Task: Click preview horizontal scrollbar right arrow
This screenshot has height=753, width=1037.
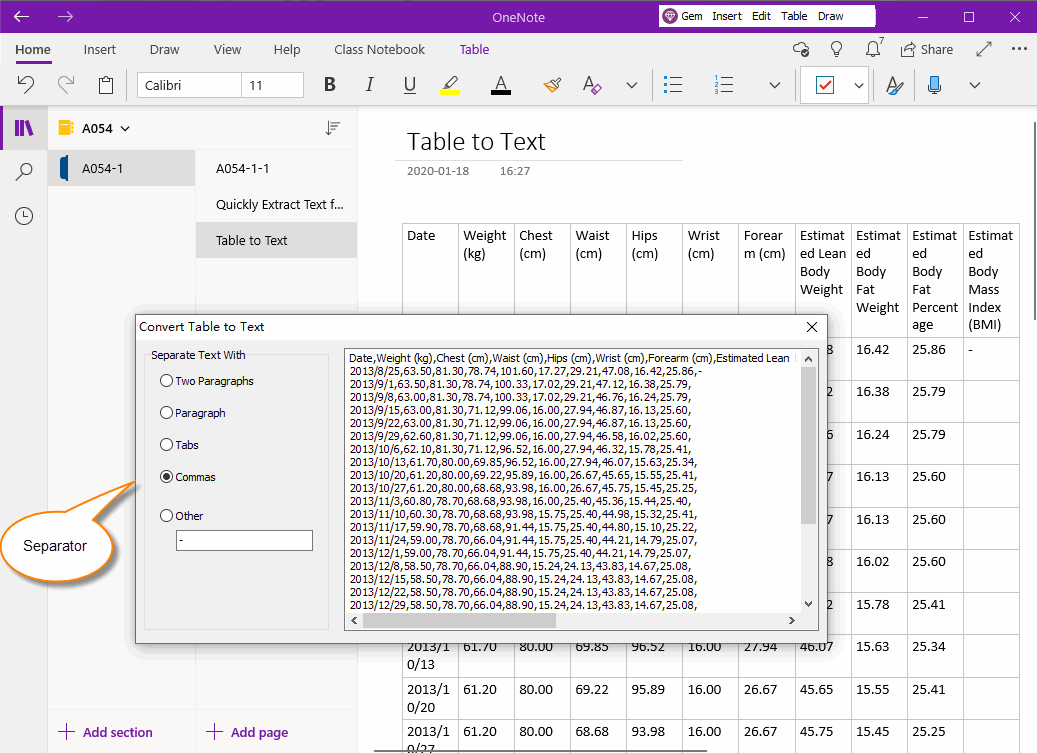Action: (x=791, y=620)
